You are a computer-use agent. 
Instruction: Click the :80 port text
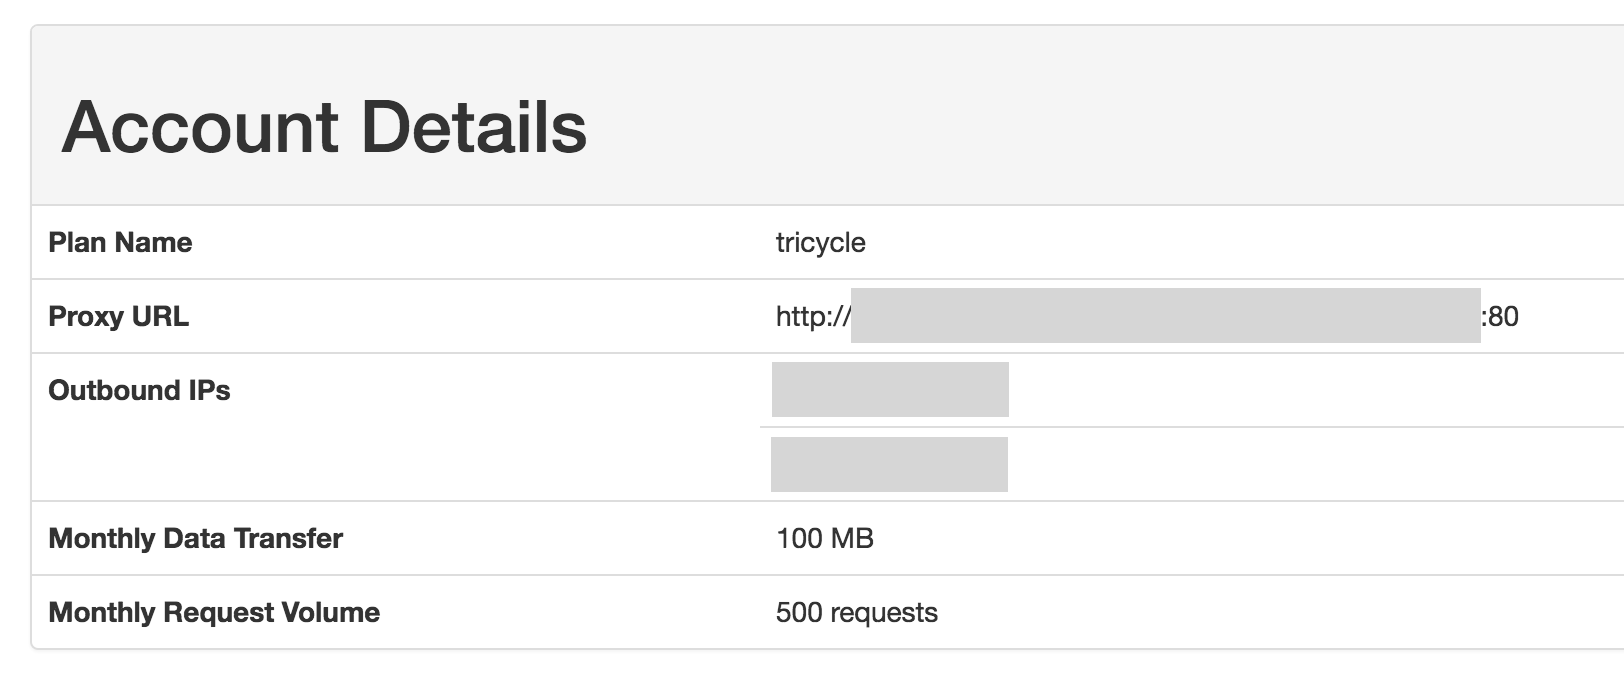pos(1500,317)
